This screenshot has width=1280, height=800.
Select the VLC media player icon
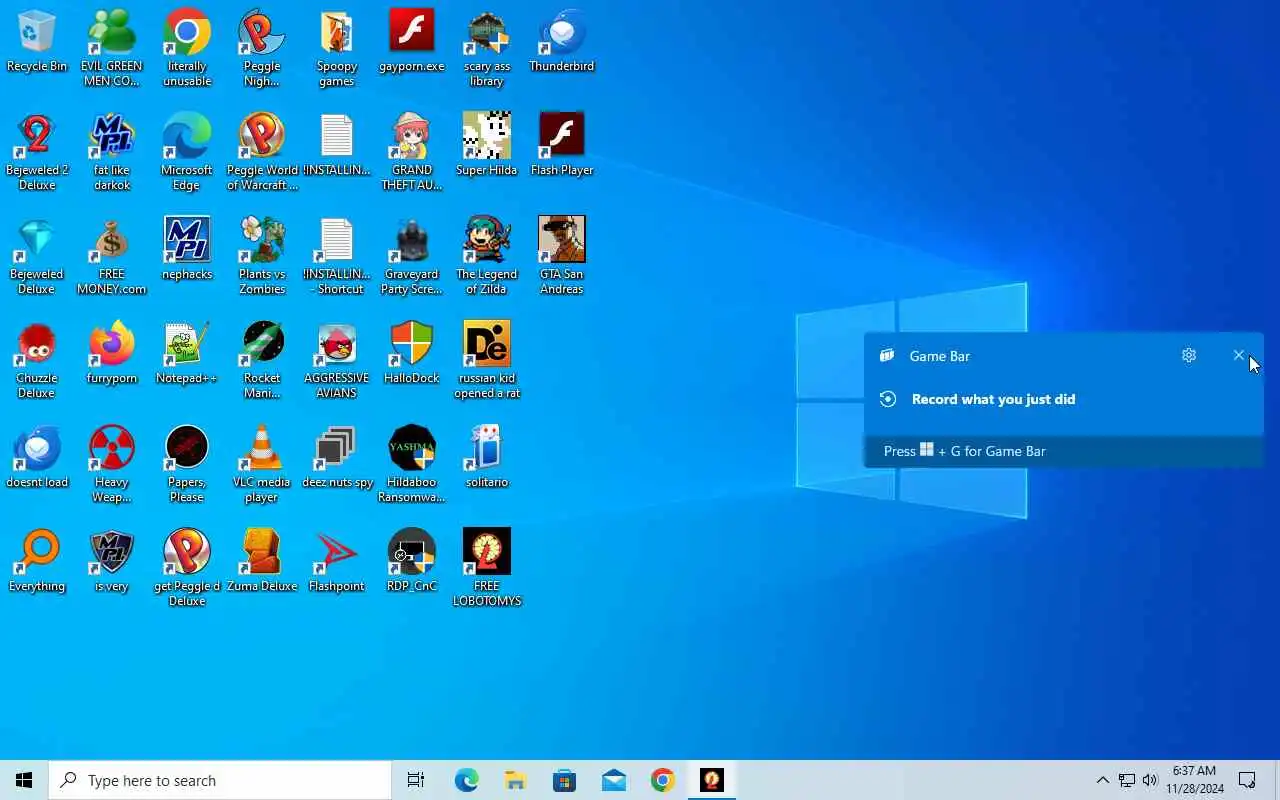pos(262,465)
